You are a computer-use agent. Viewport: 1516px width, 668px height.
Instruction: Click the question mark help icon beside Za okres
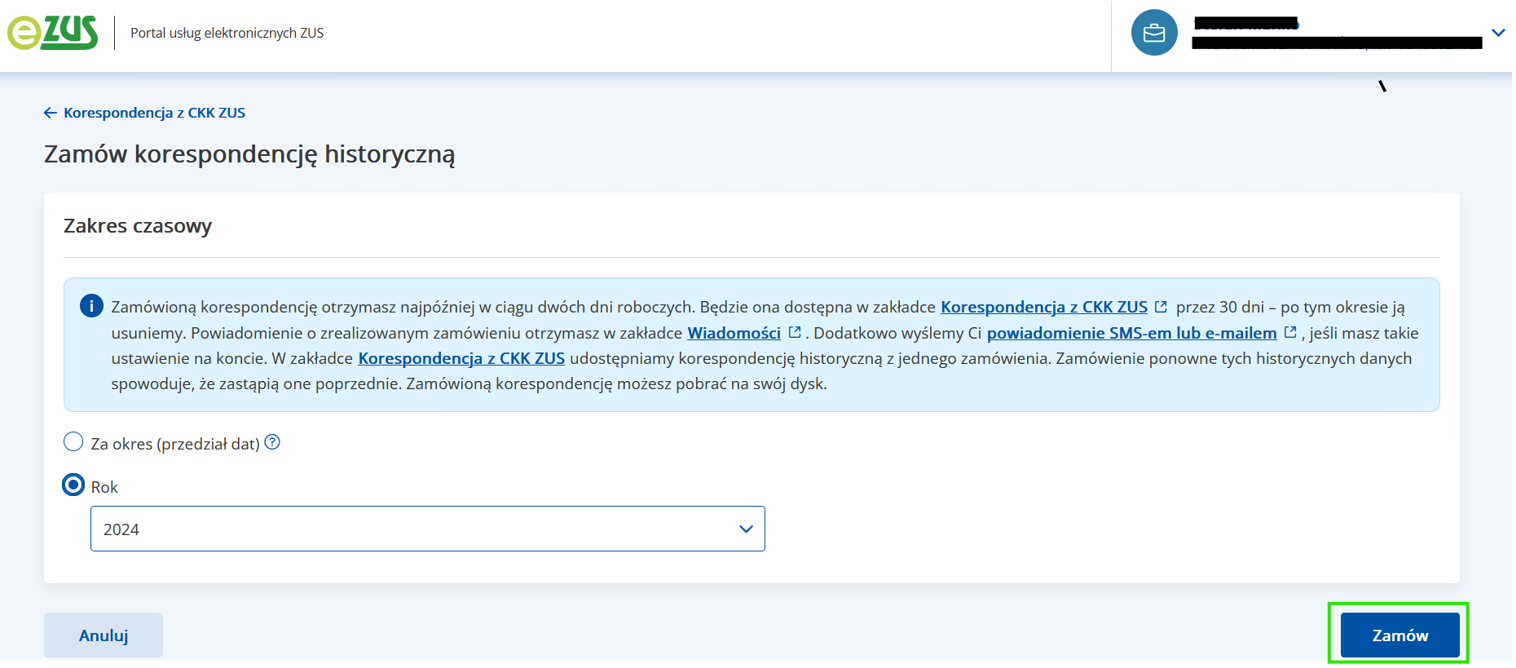[272, 442]
